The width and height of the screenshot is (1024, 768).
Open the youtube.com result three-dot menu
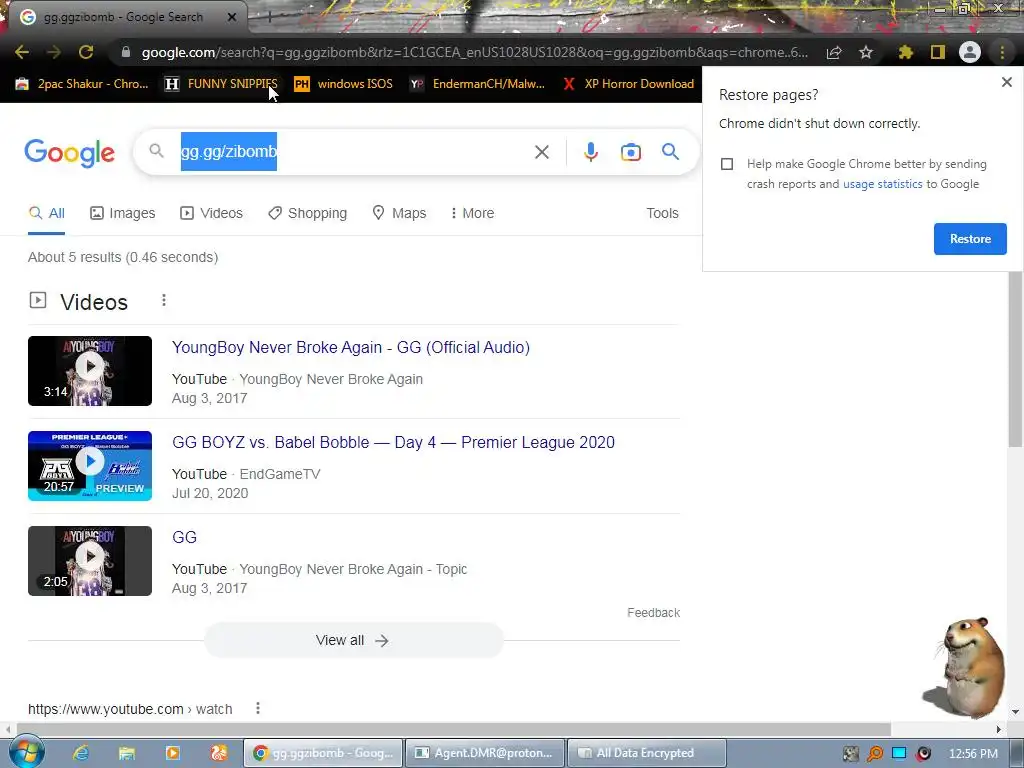pyautogui.click(x=258, y=709)
